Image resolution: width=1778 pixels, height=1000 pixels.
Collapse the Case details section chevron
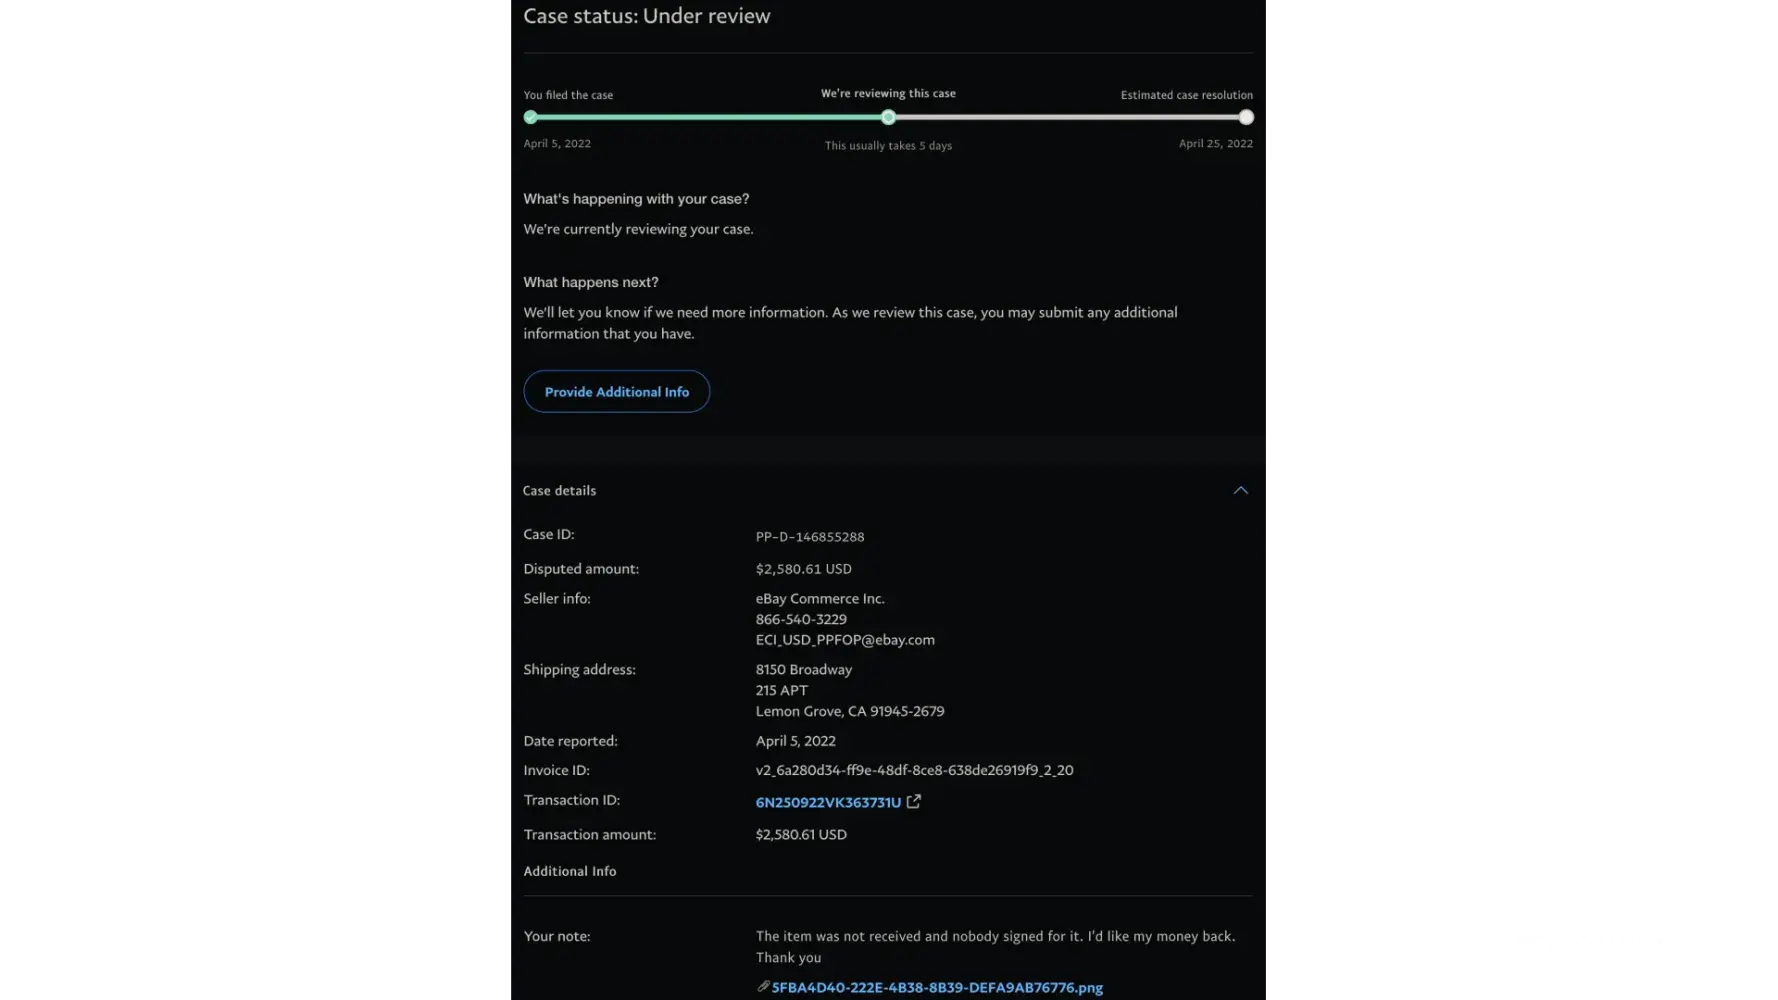(x=1240, y=490)
